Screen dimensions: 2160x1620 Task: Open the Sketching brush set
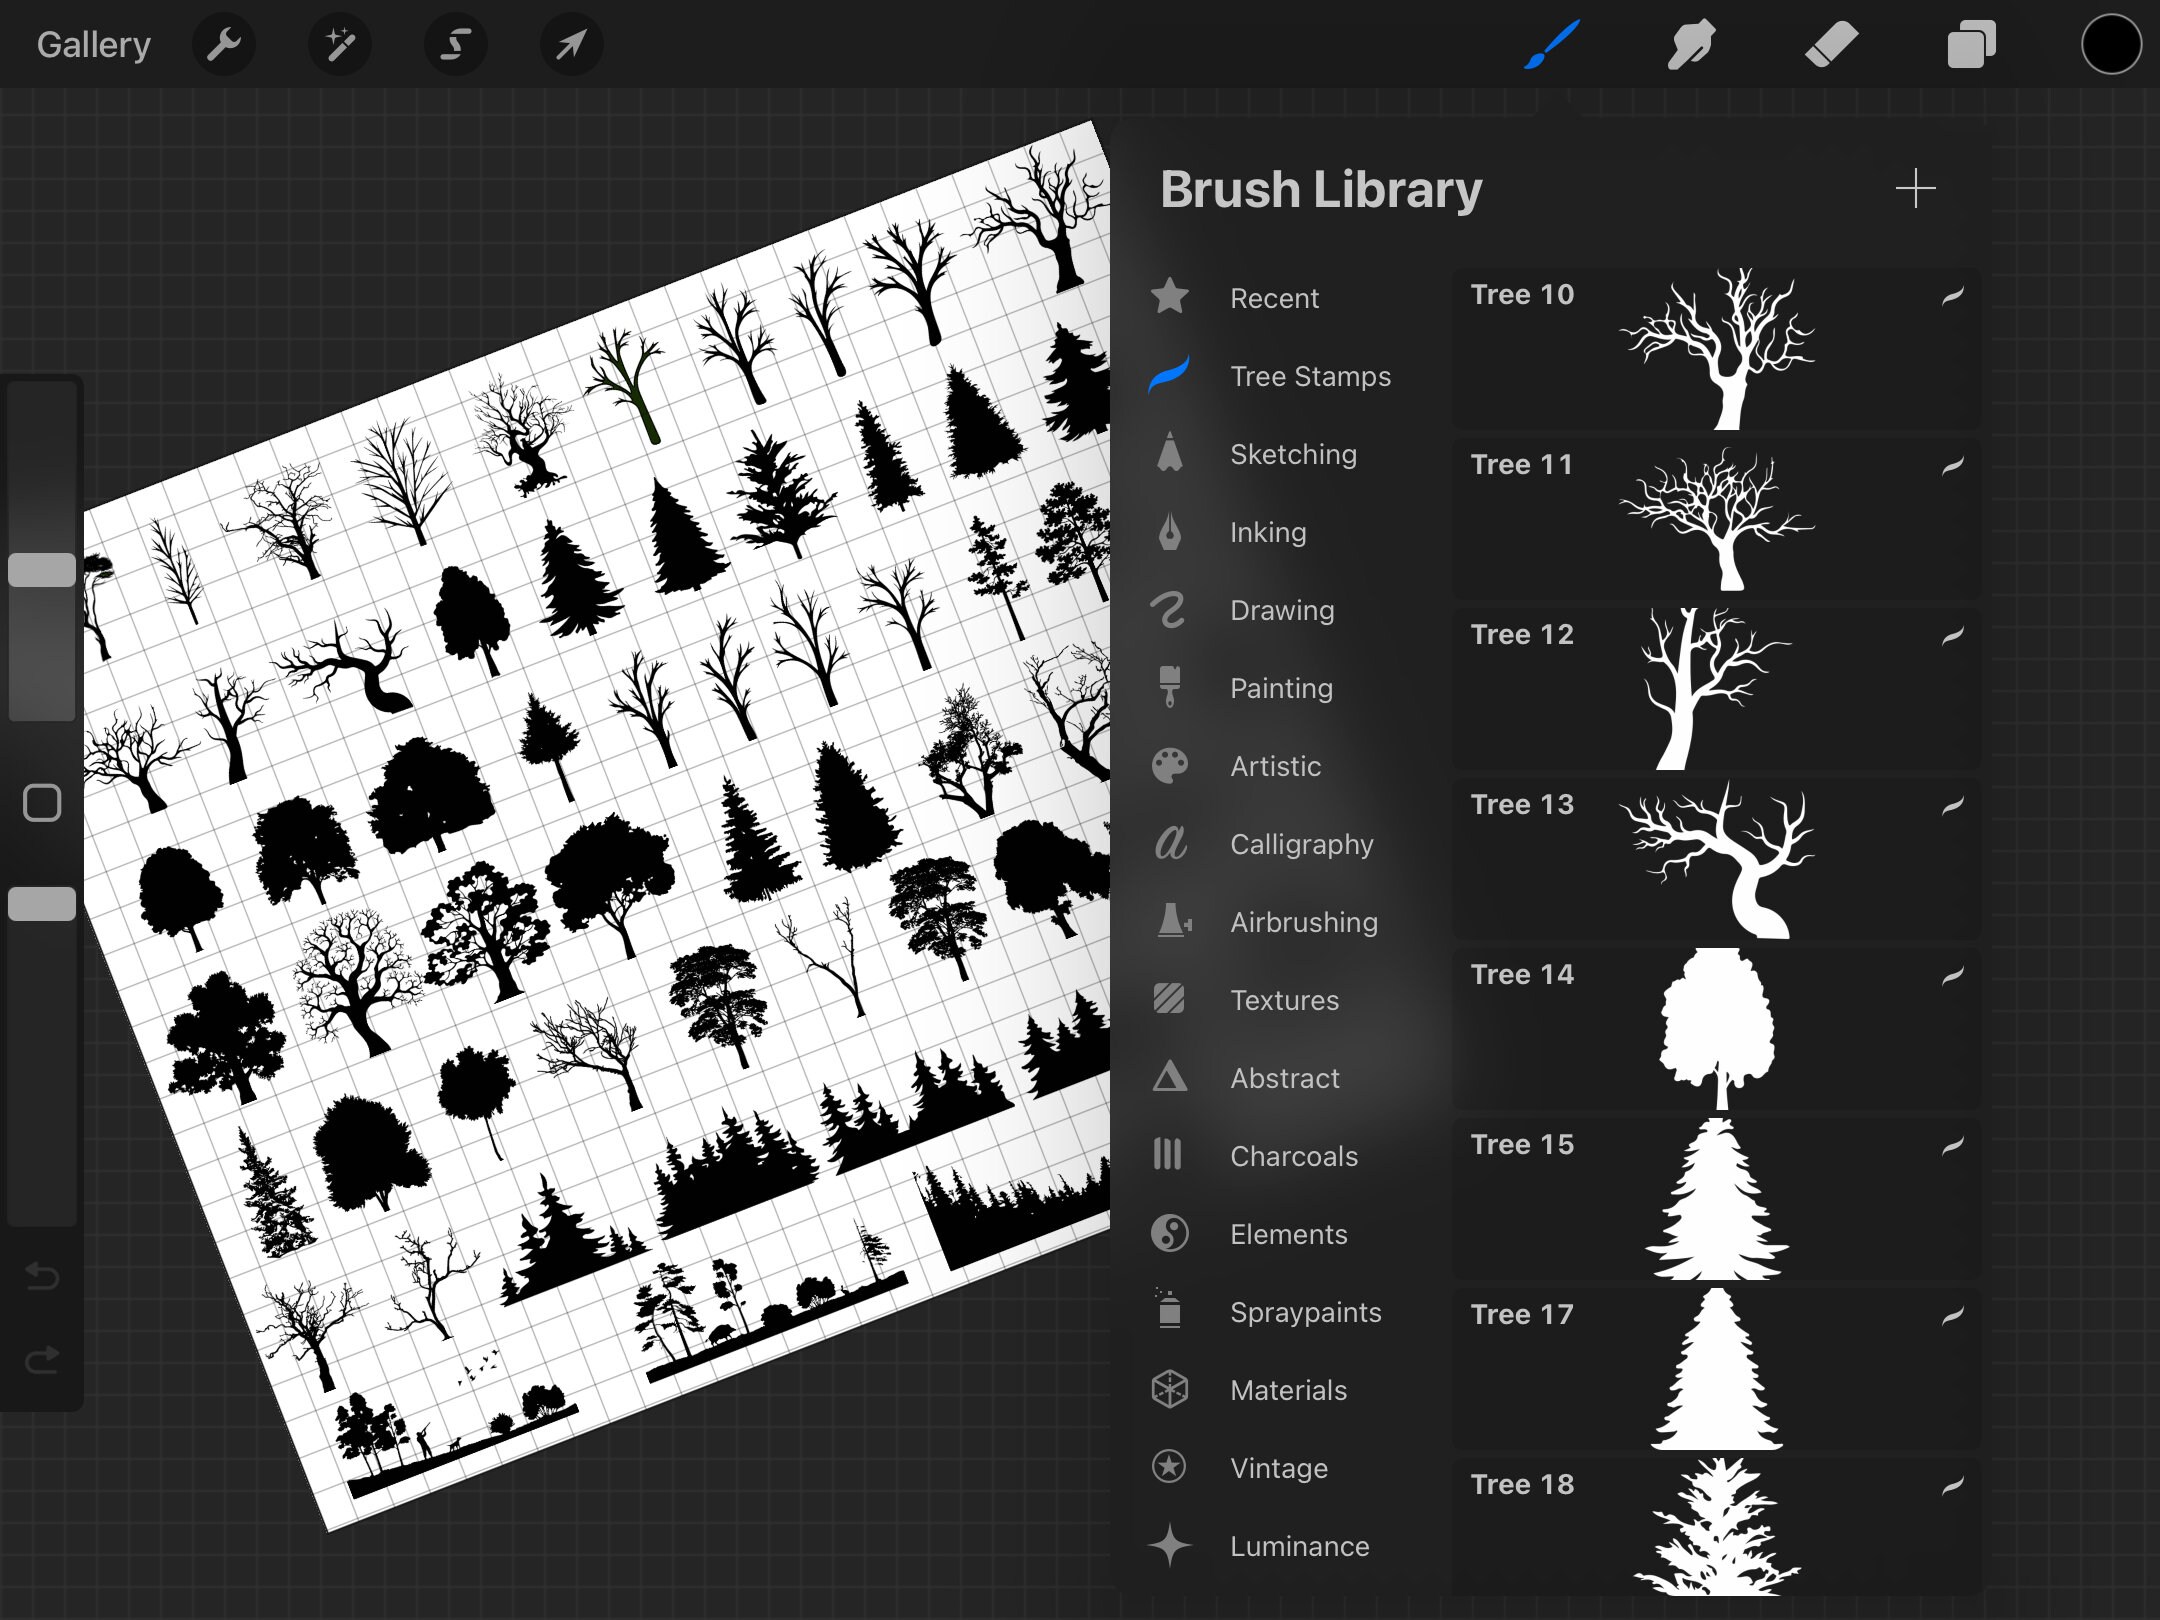click(1293, 454)
